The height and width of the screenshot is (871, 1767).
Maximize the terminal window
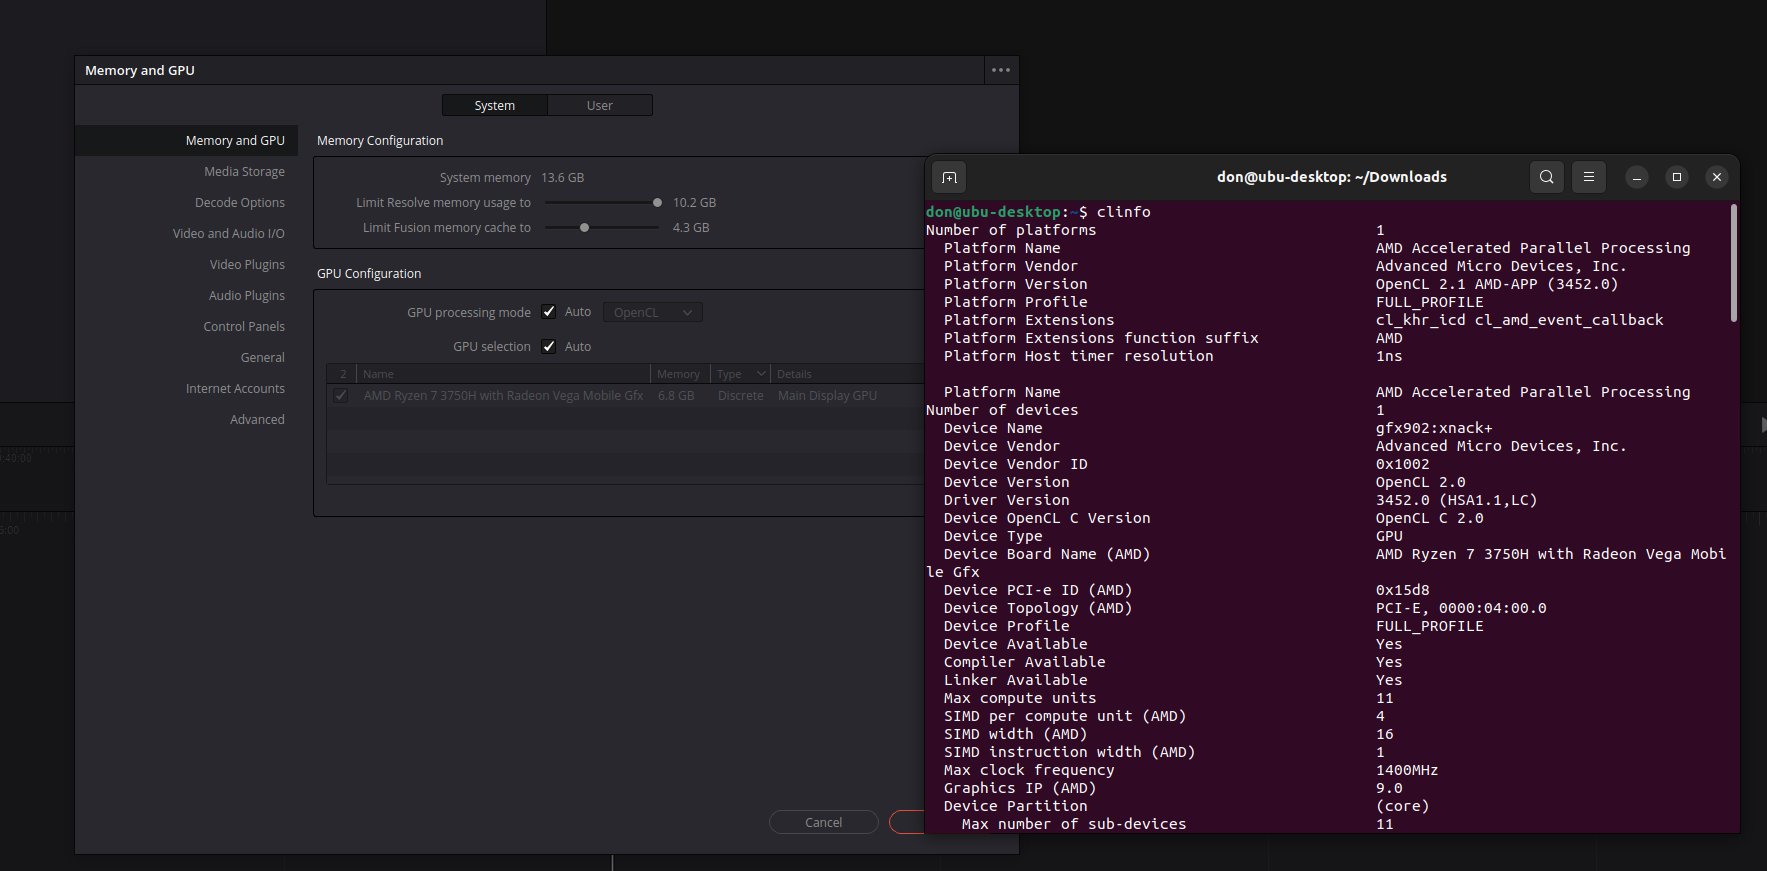pos(1677,177)
